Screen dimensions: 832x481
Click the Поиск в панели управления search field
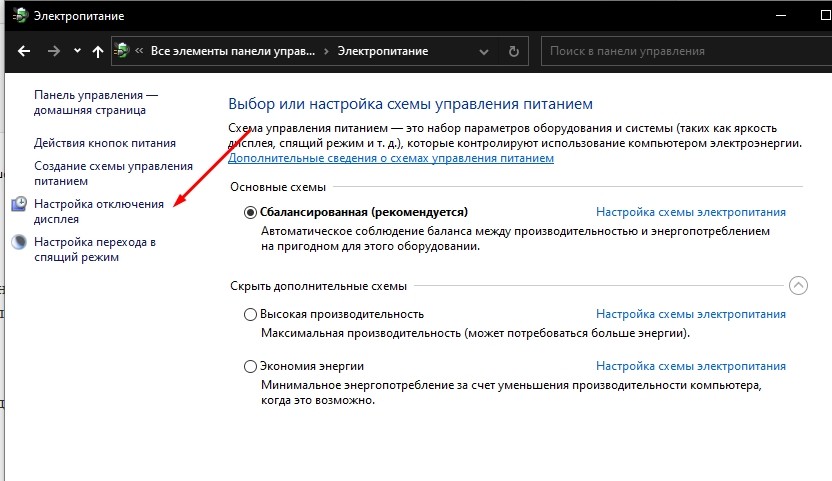point(680,51)
